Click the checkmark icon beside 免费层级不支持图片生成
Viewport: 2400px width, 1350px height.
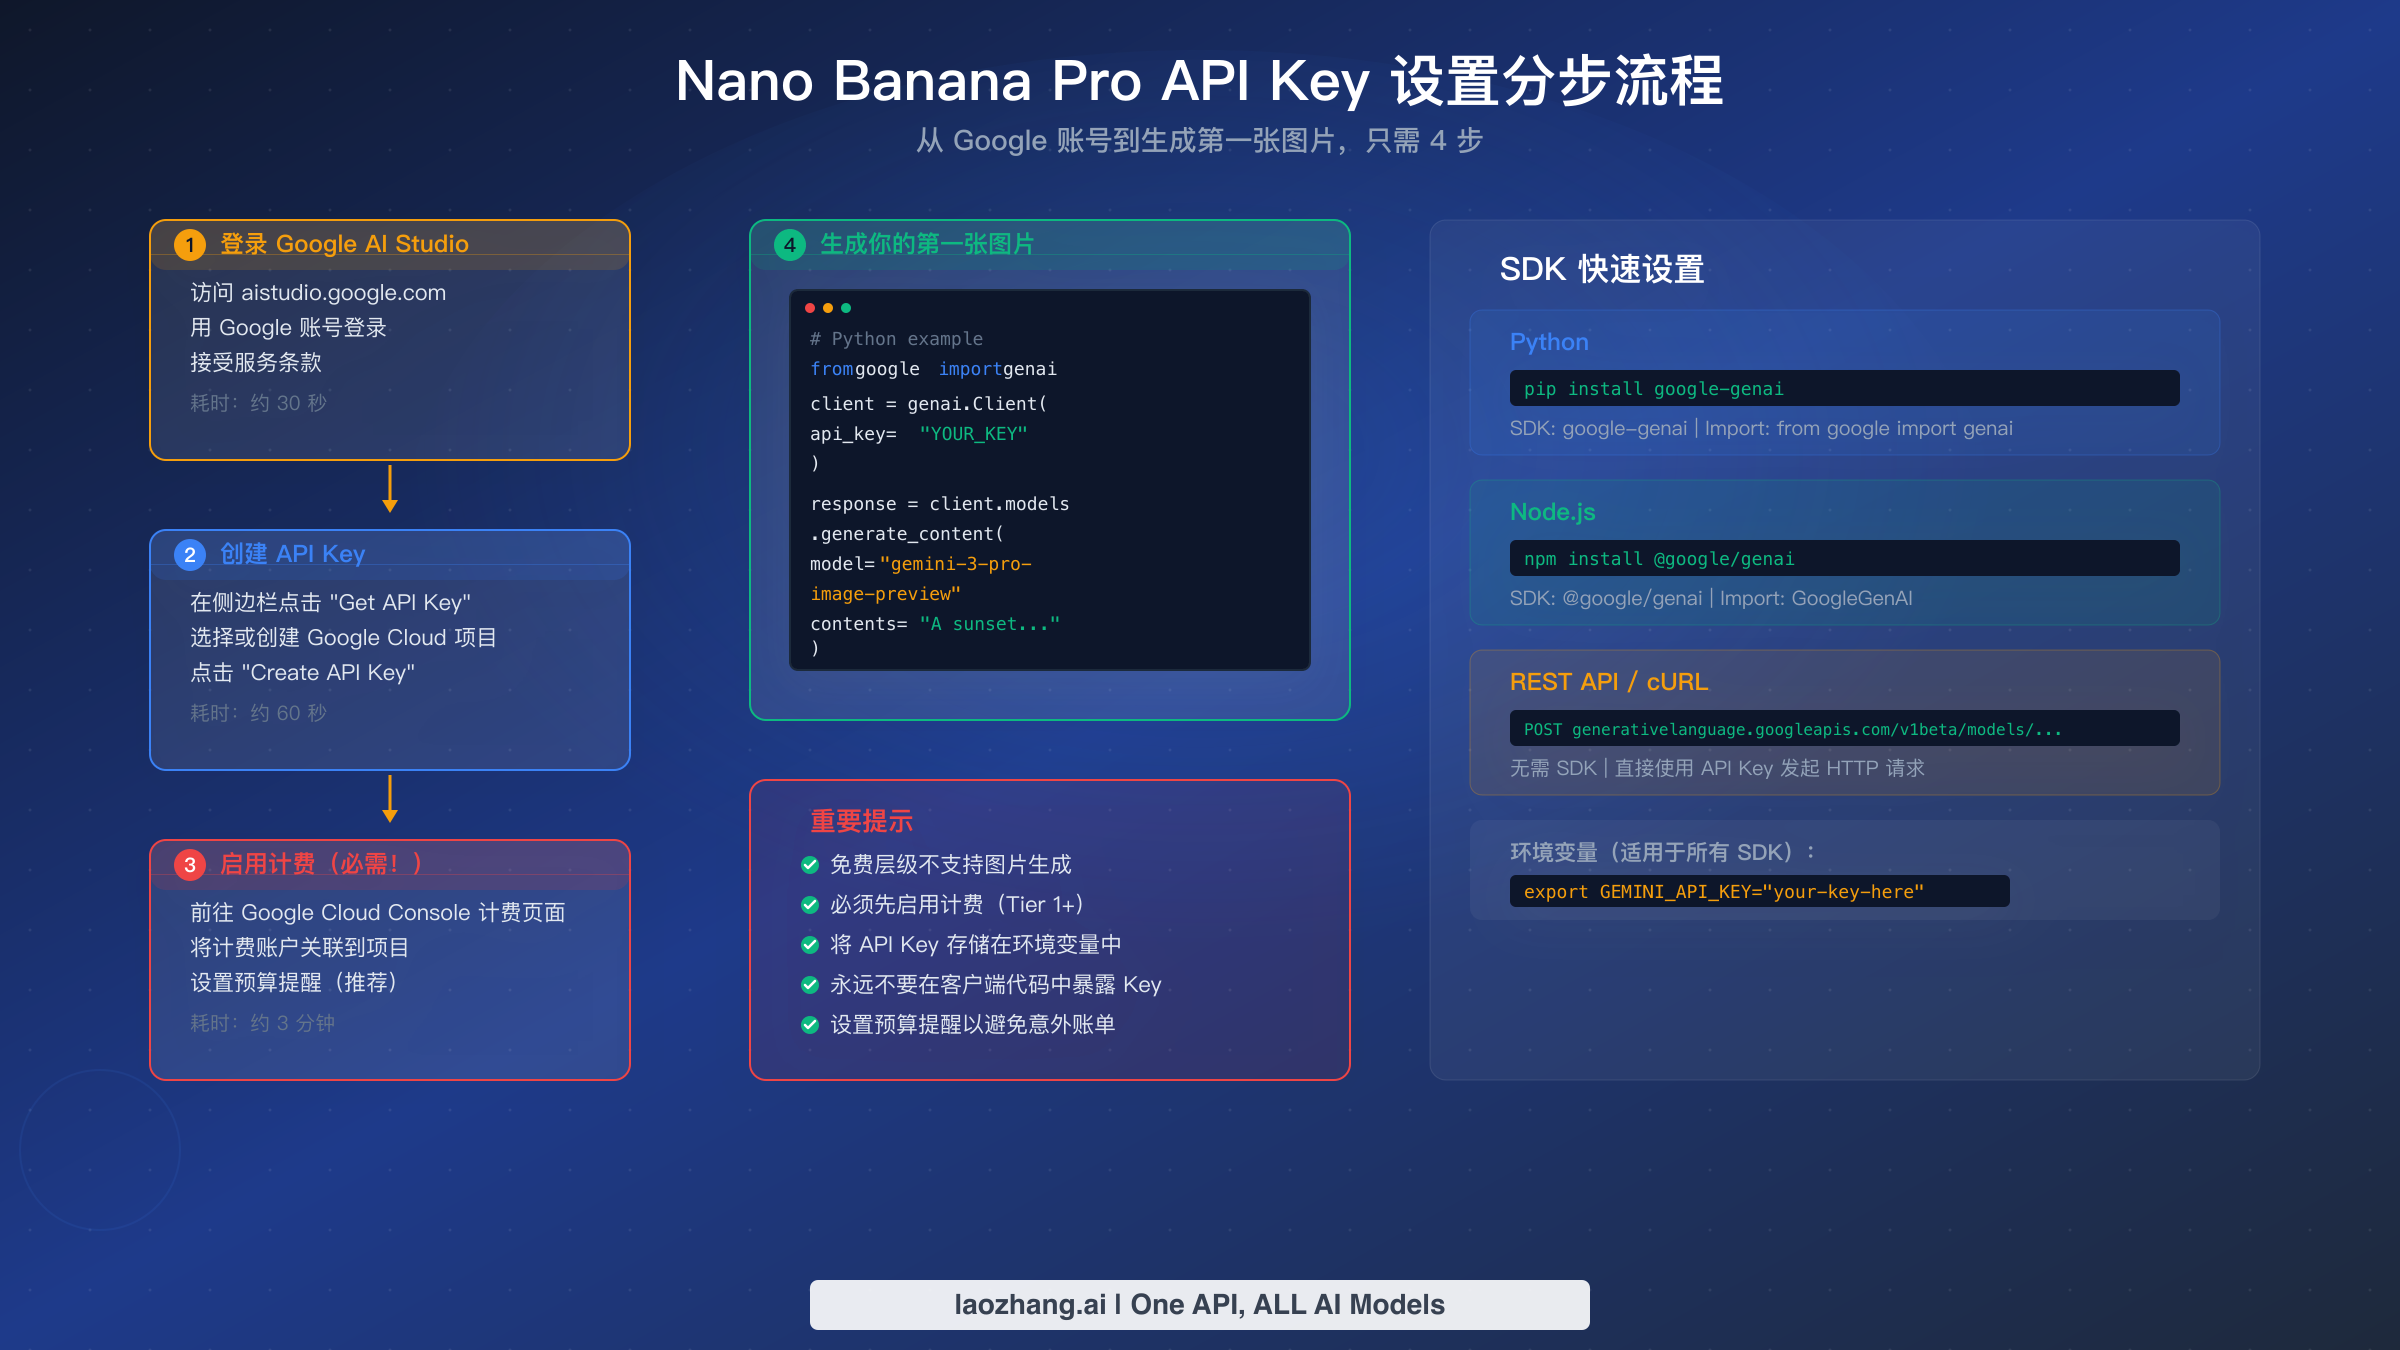(x=808, y=865)
